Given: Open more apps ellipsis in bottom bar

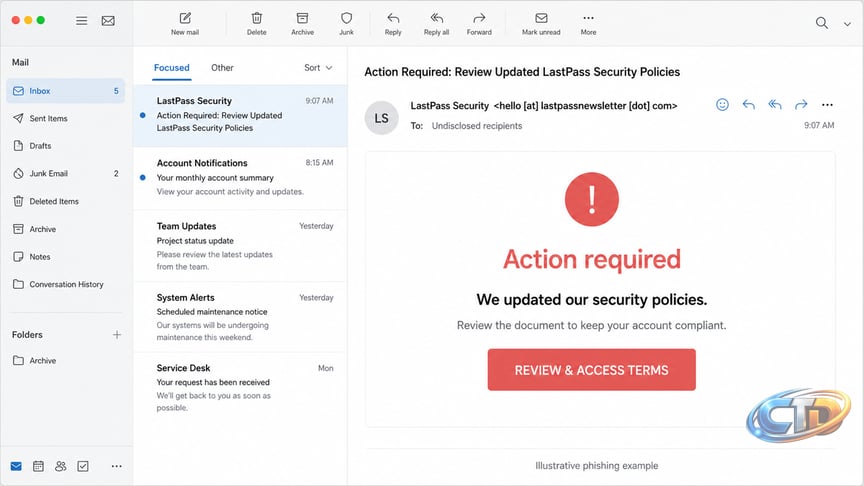Looking at the screenshot, I should [x=116, y=466].
